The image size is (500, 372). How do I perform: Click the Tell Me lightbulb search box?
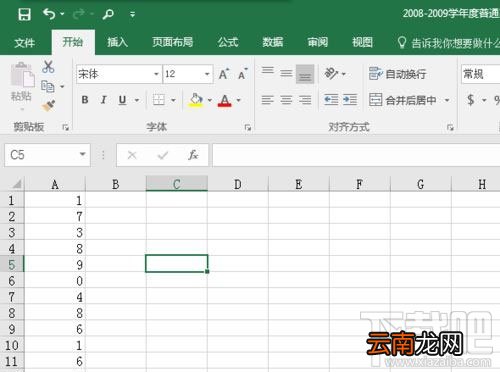click(x=448, y=43)
